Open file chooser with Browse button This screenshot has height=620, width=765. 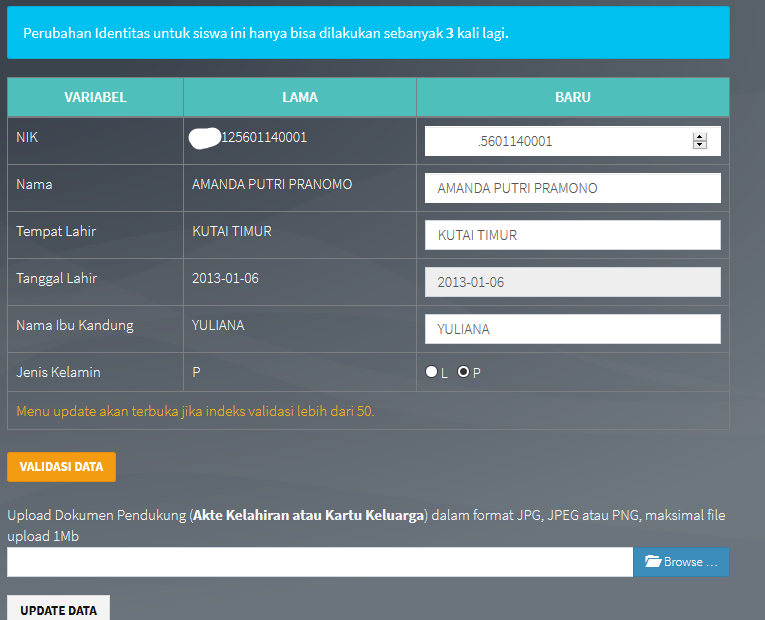681,562
